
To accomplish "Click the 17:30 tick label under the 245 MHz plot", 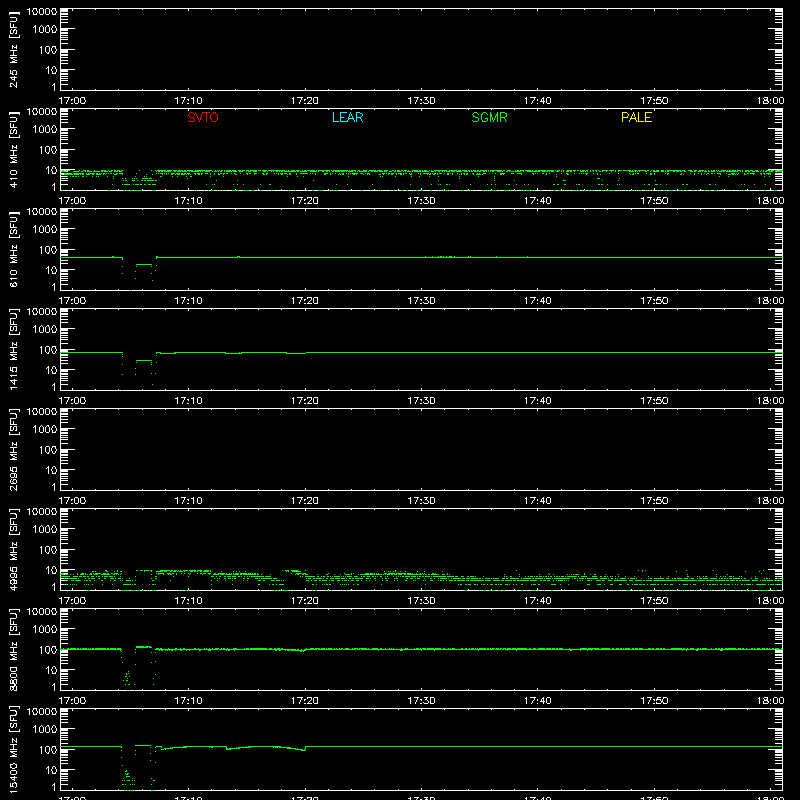I will pyautogui.click(x=421, y=101).
